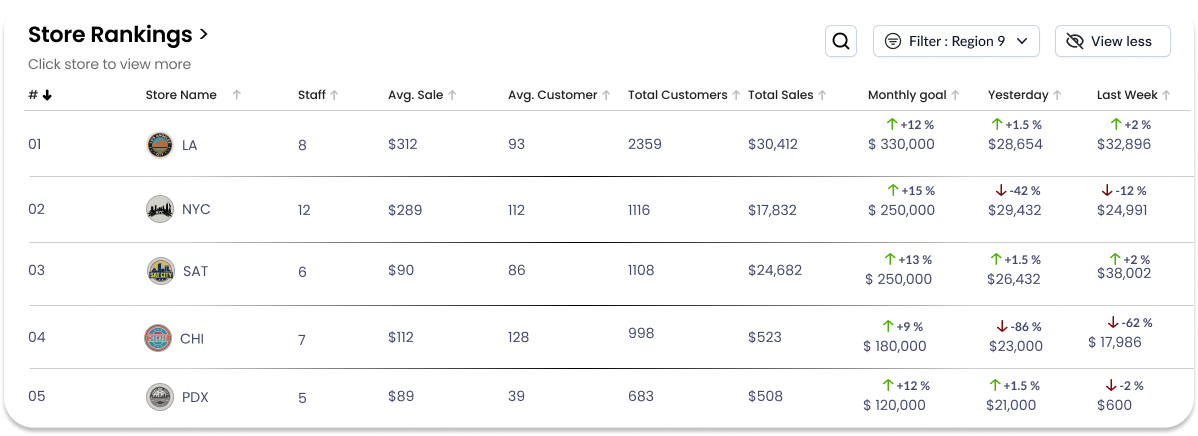Viewport: 1198px width, 436px height.
Task: Open the Filter Region 9 dropdown
Action: (x=956, y=41)
